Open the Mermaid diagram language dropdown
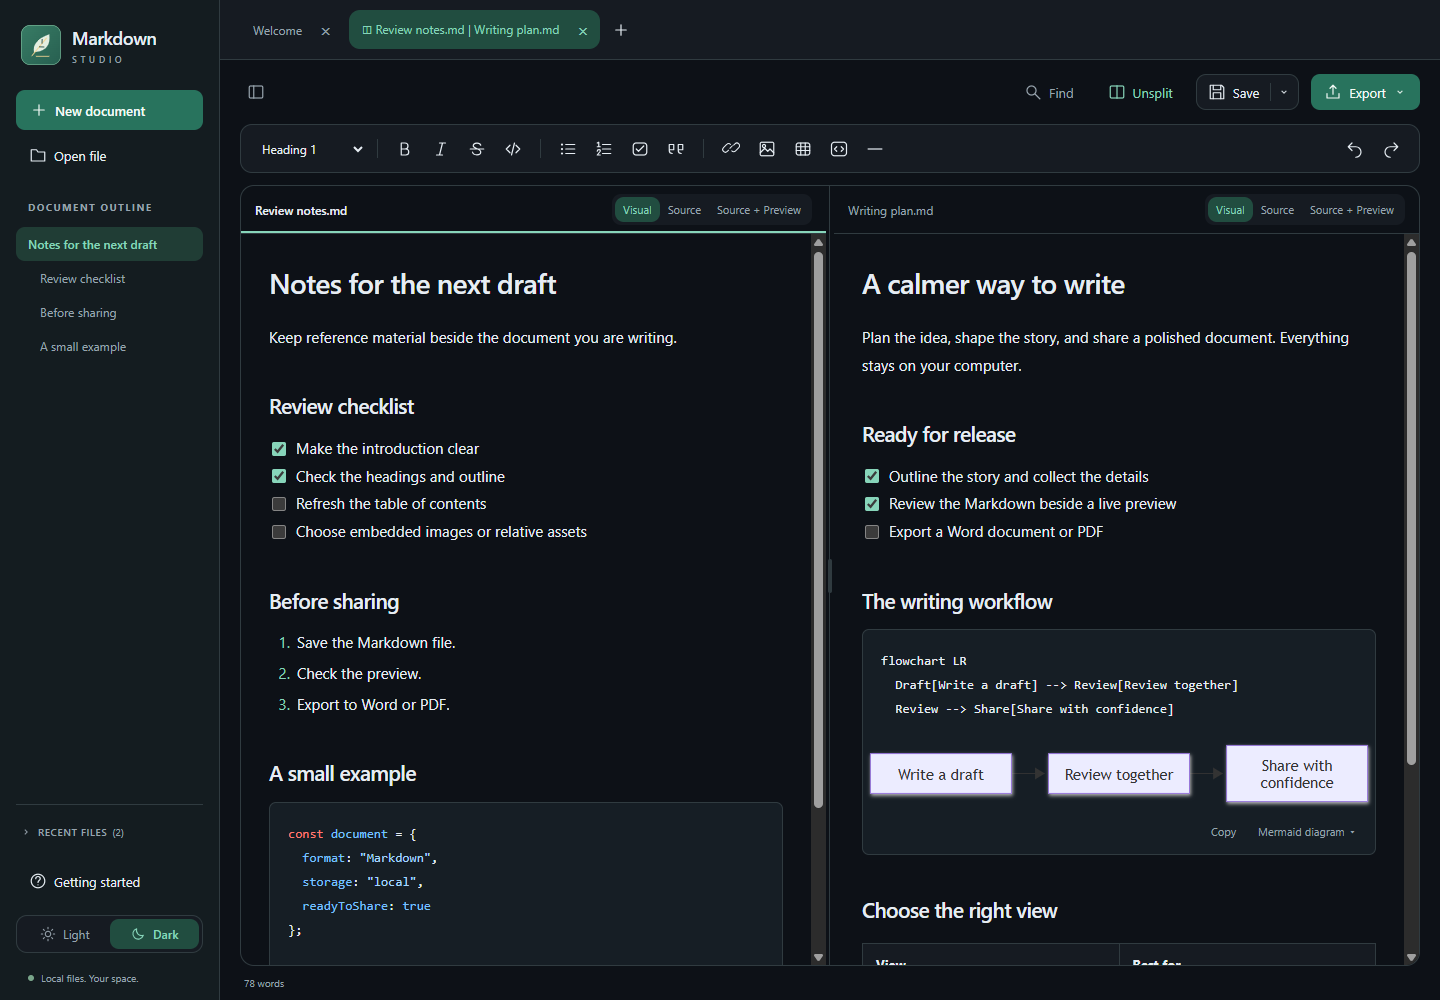The height and width of the screenshot is (1000, 1440). 1306,832
